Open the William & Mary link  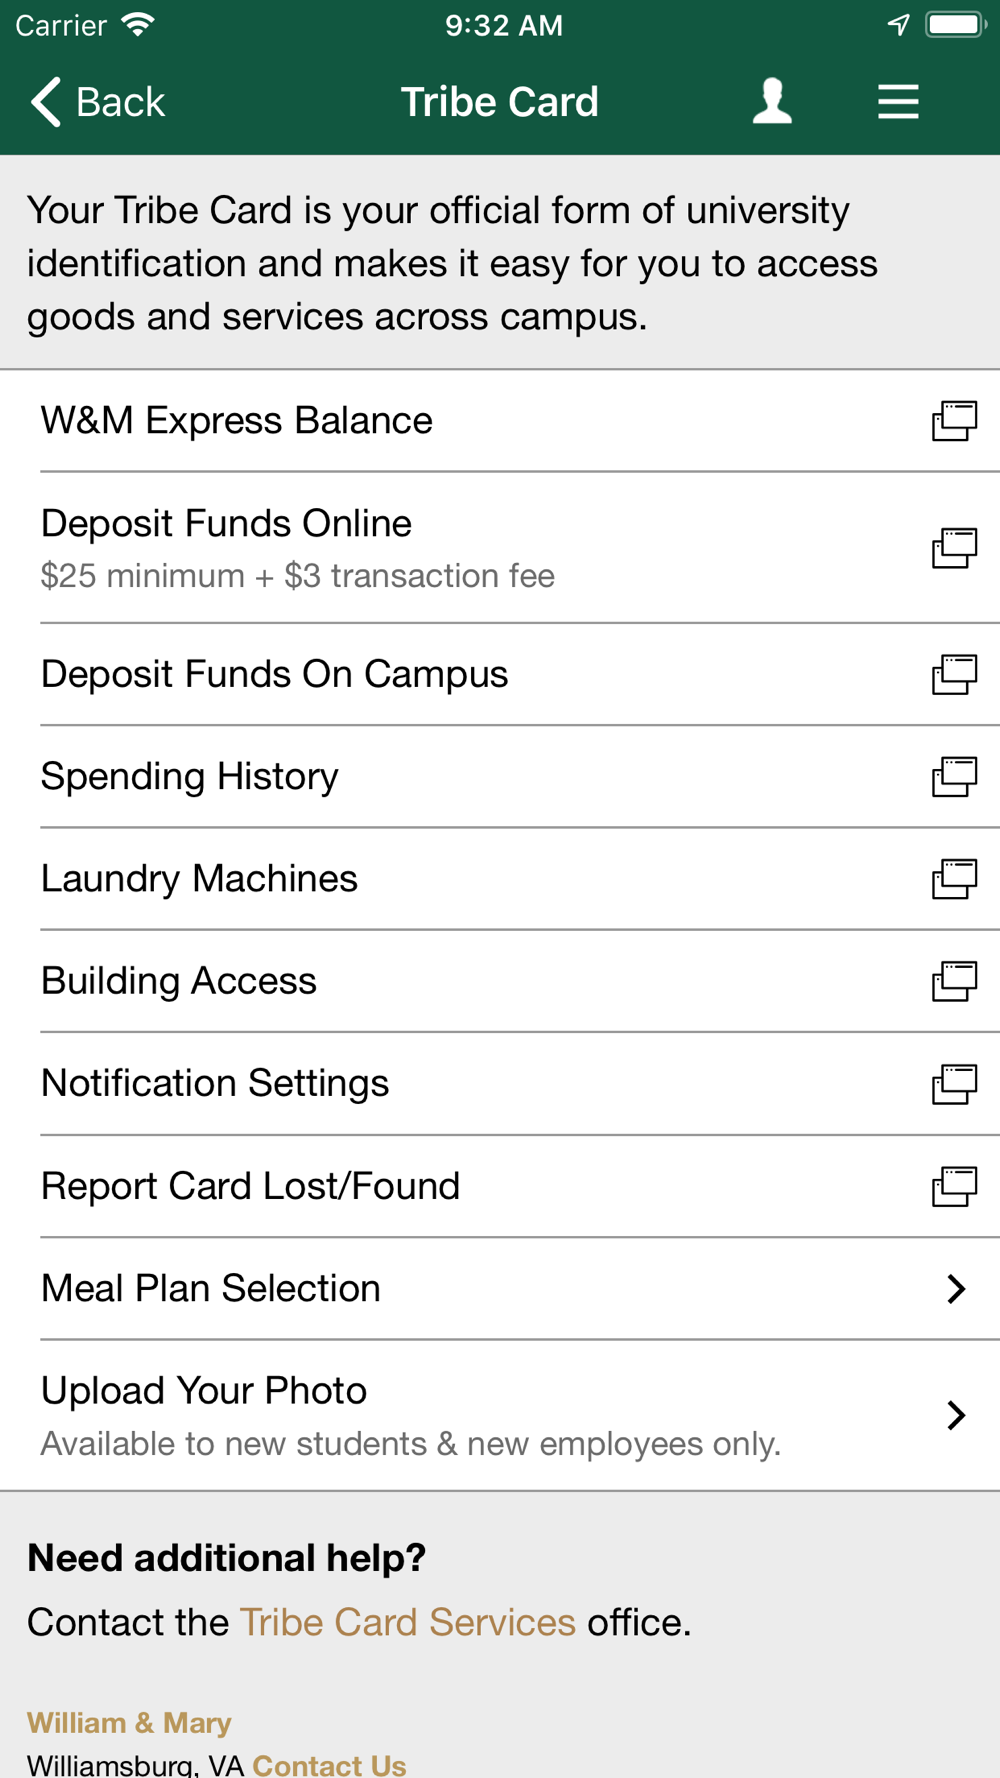coord(129,1722)
